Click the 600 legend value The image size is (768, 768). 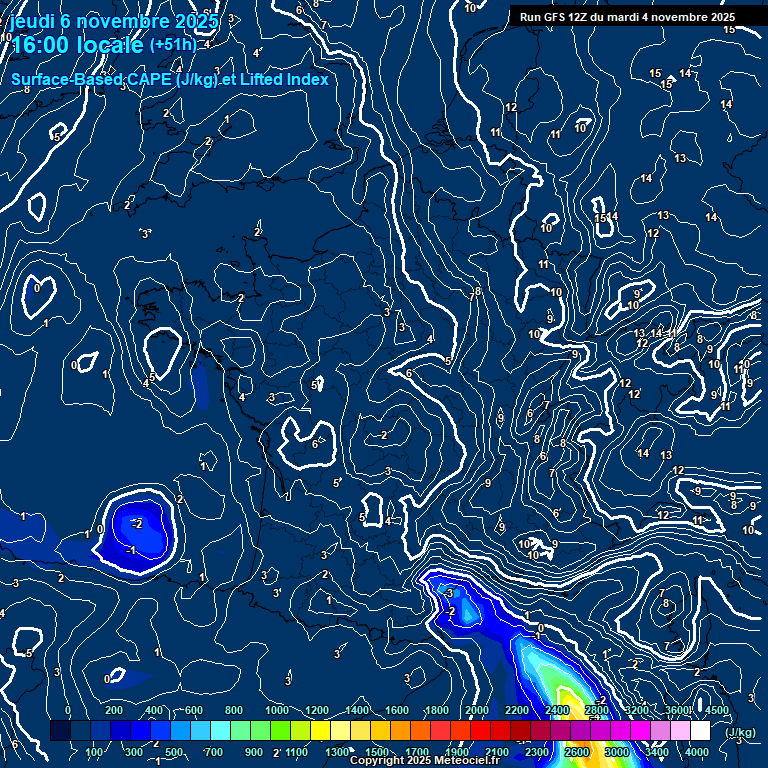click(x=194, y=710)
